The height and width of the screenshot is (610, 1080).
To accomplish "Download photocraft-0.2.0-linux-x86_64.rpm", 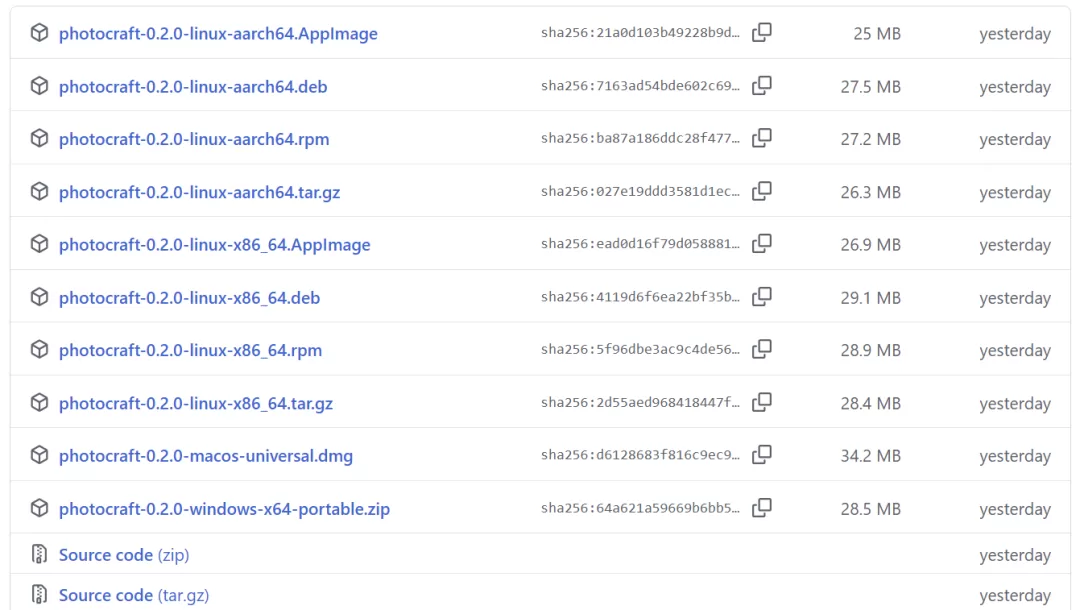I will (190, 350).
